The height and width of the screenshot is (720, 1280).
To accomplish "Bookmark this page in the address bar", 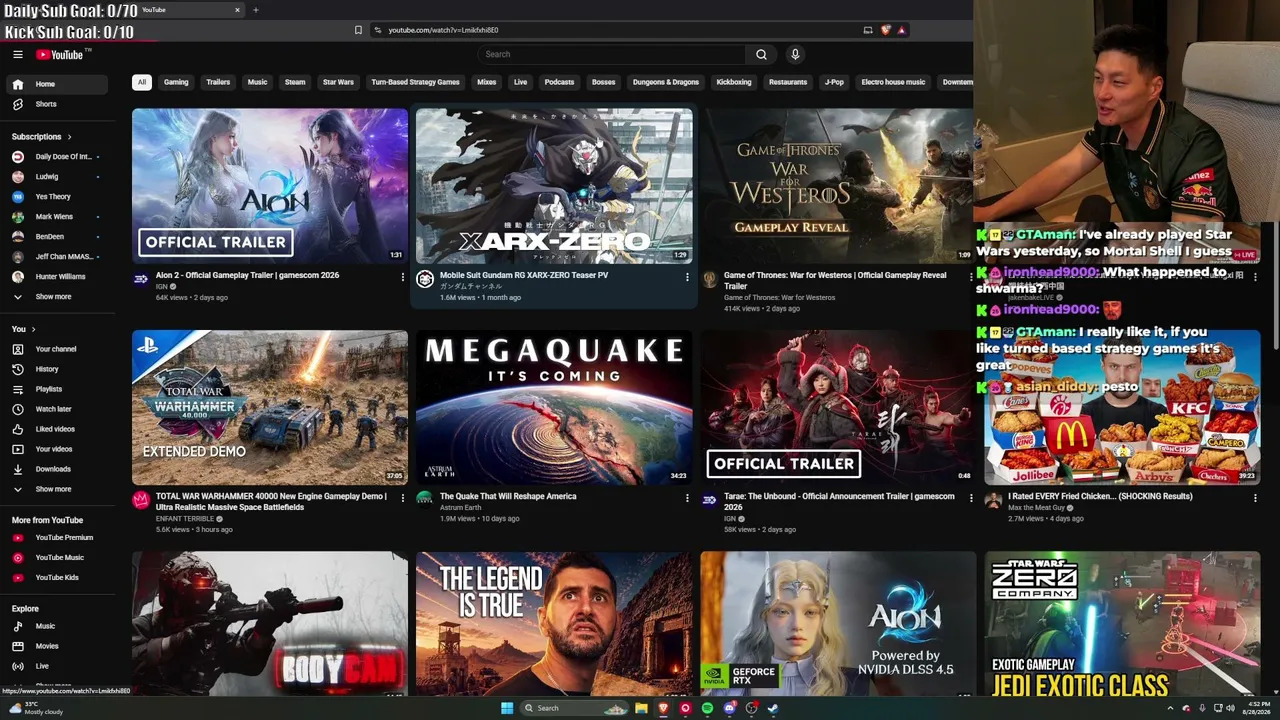I will [x=358, y=30].
